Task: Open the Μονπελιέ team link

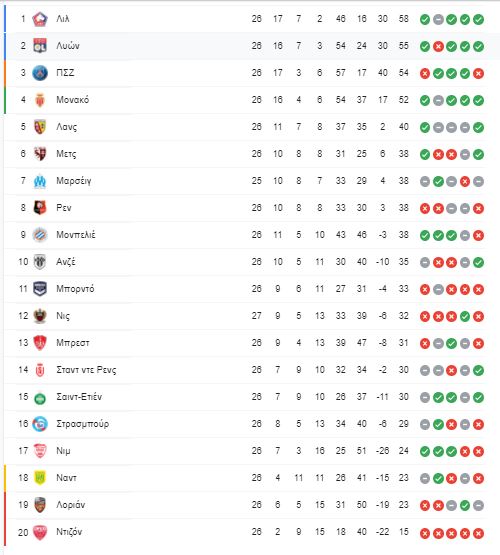Action: click(76, 235)
